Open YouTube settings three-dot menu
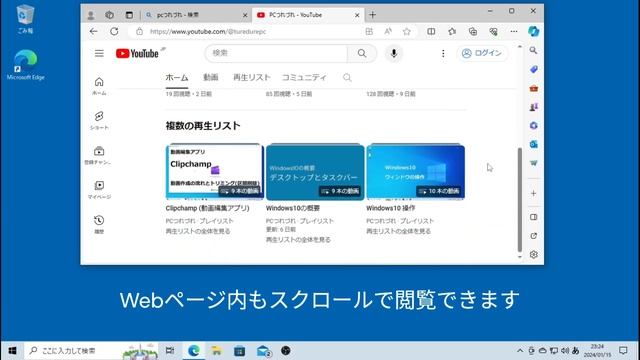This screenshot has width=640, height=360. pos(443,53)
